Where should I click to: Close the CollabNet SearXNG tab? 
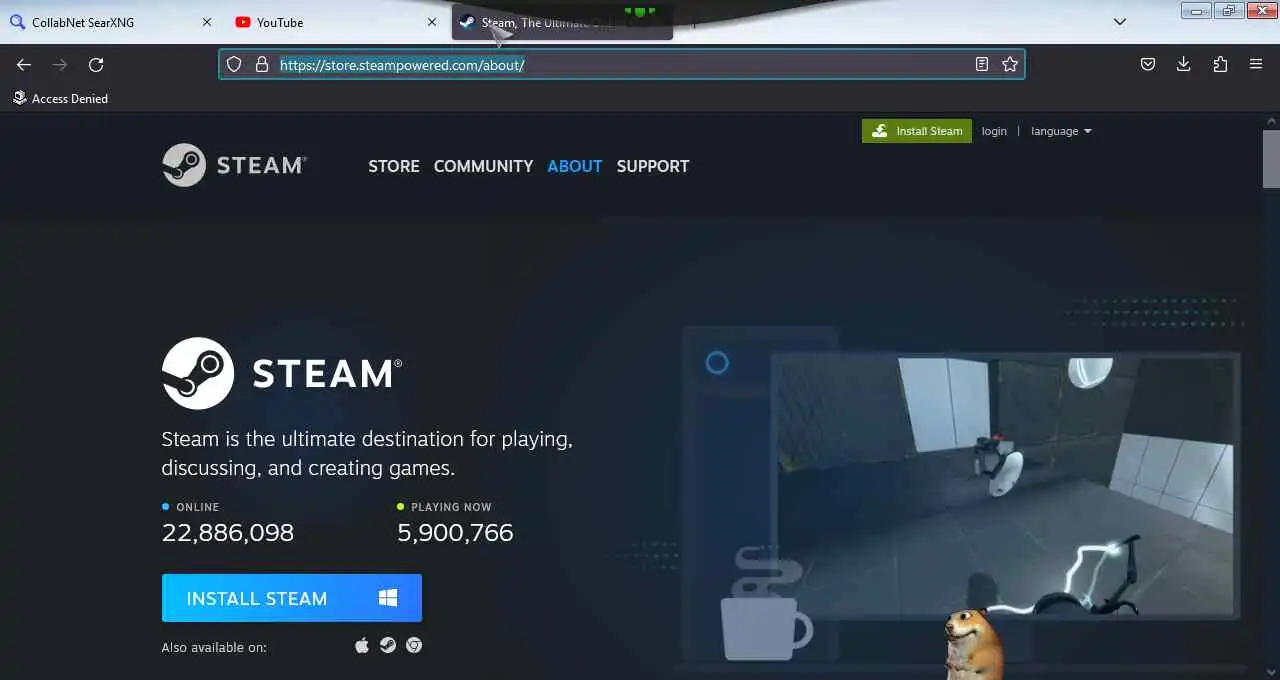click(x=207, y=22)
